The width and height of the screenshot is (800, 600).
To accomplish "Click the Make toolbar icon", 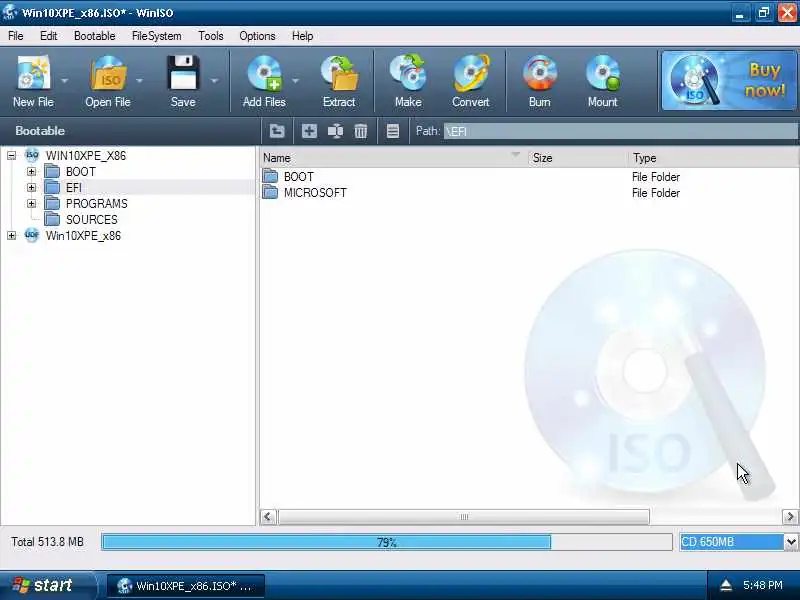I will click(408, 73).
